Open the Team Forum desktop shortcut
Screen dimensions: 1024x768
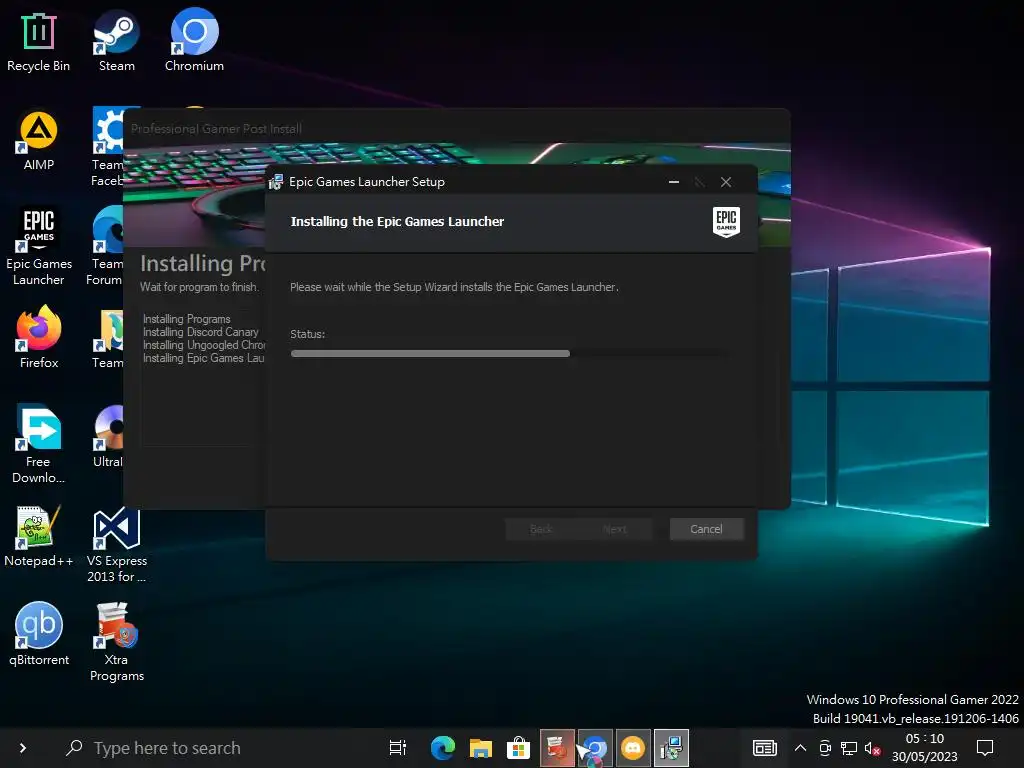coord(106,247)
